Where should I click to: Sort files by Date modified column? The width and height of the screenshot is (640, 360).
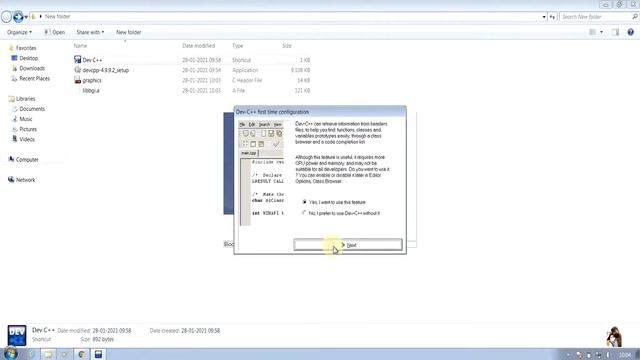198,46
